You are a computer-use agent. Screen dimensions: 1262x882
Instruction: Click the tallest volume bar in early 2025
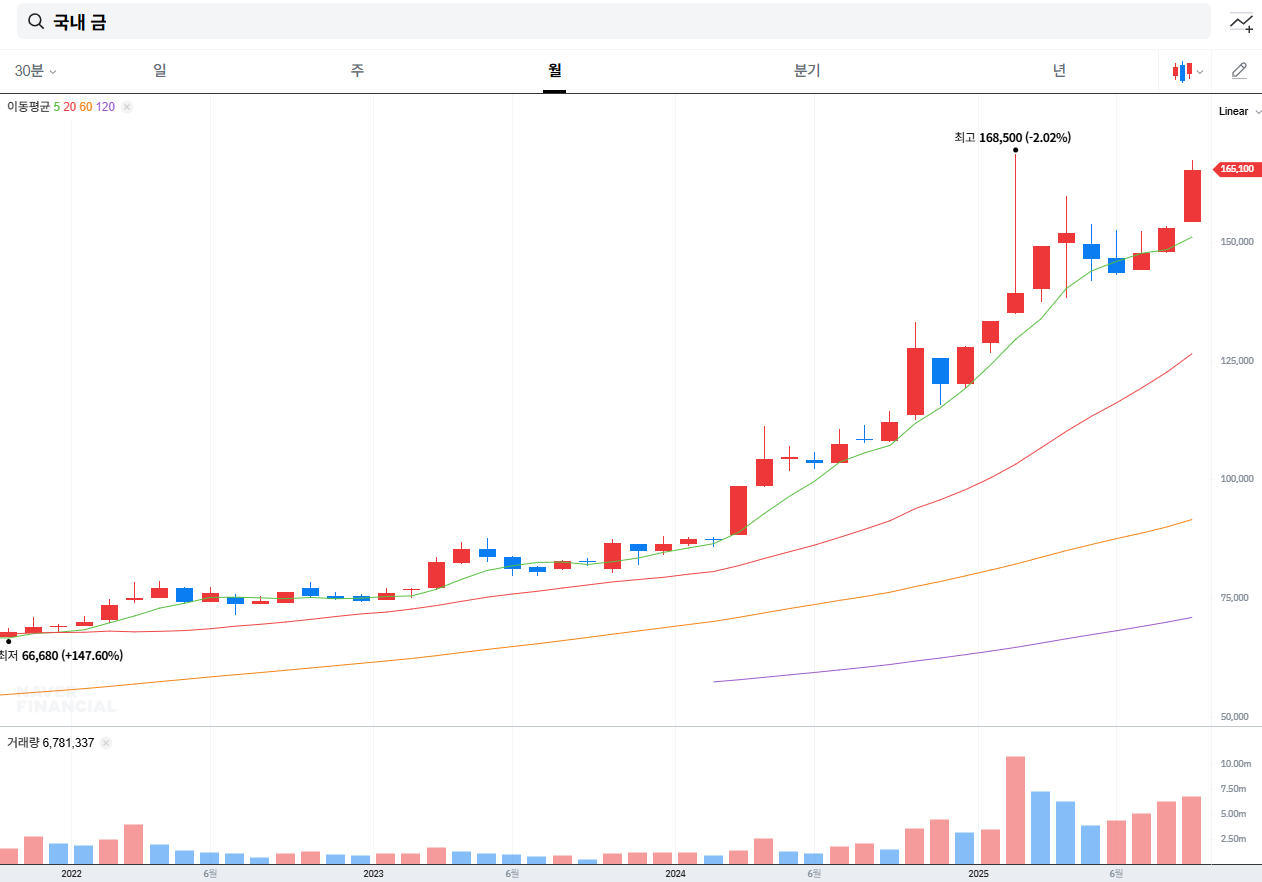tap(1015, 810)
